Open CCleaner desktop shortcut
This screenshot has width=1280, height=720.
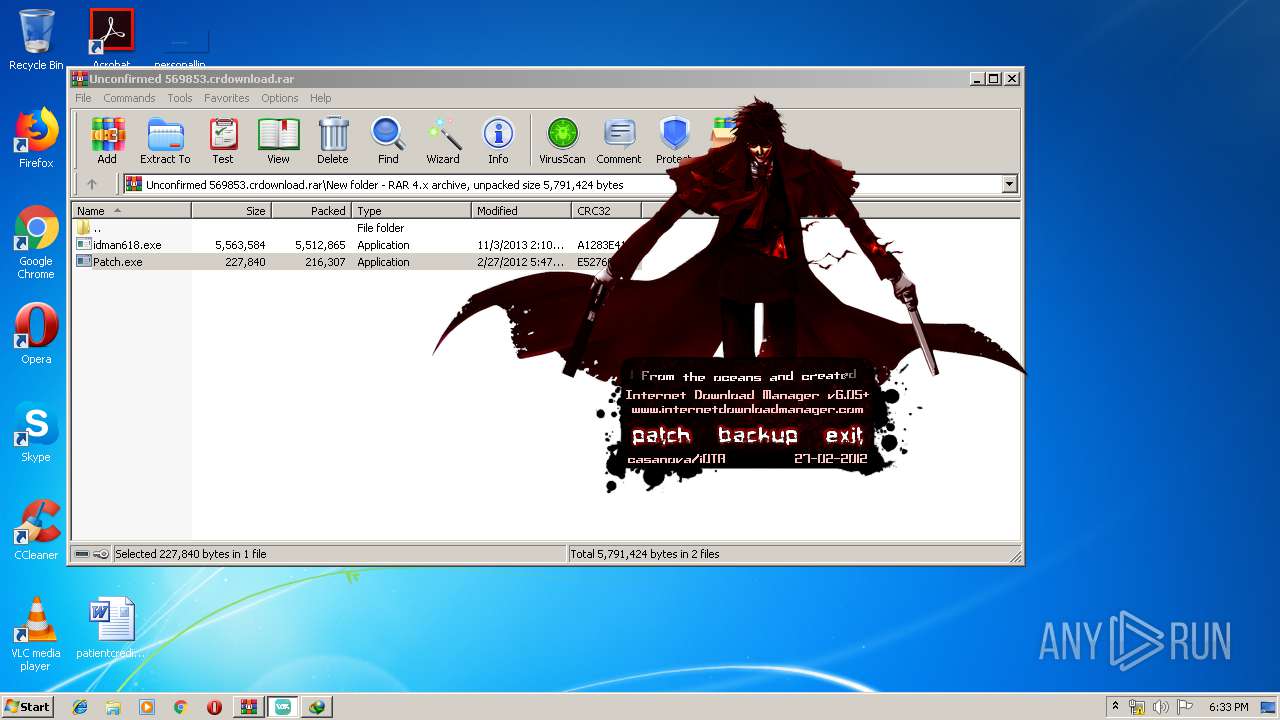coord(36,530)
